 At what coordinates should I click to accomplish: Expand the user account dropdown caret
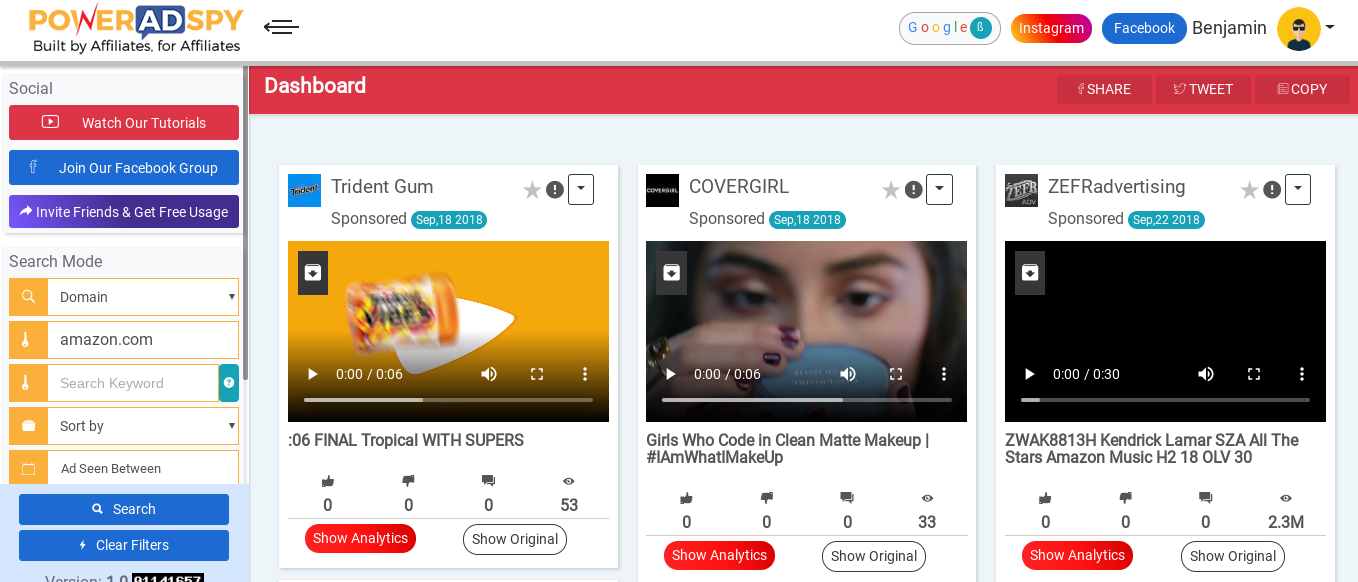click(1330, 28)
